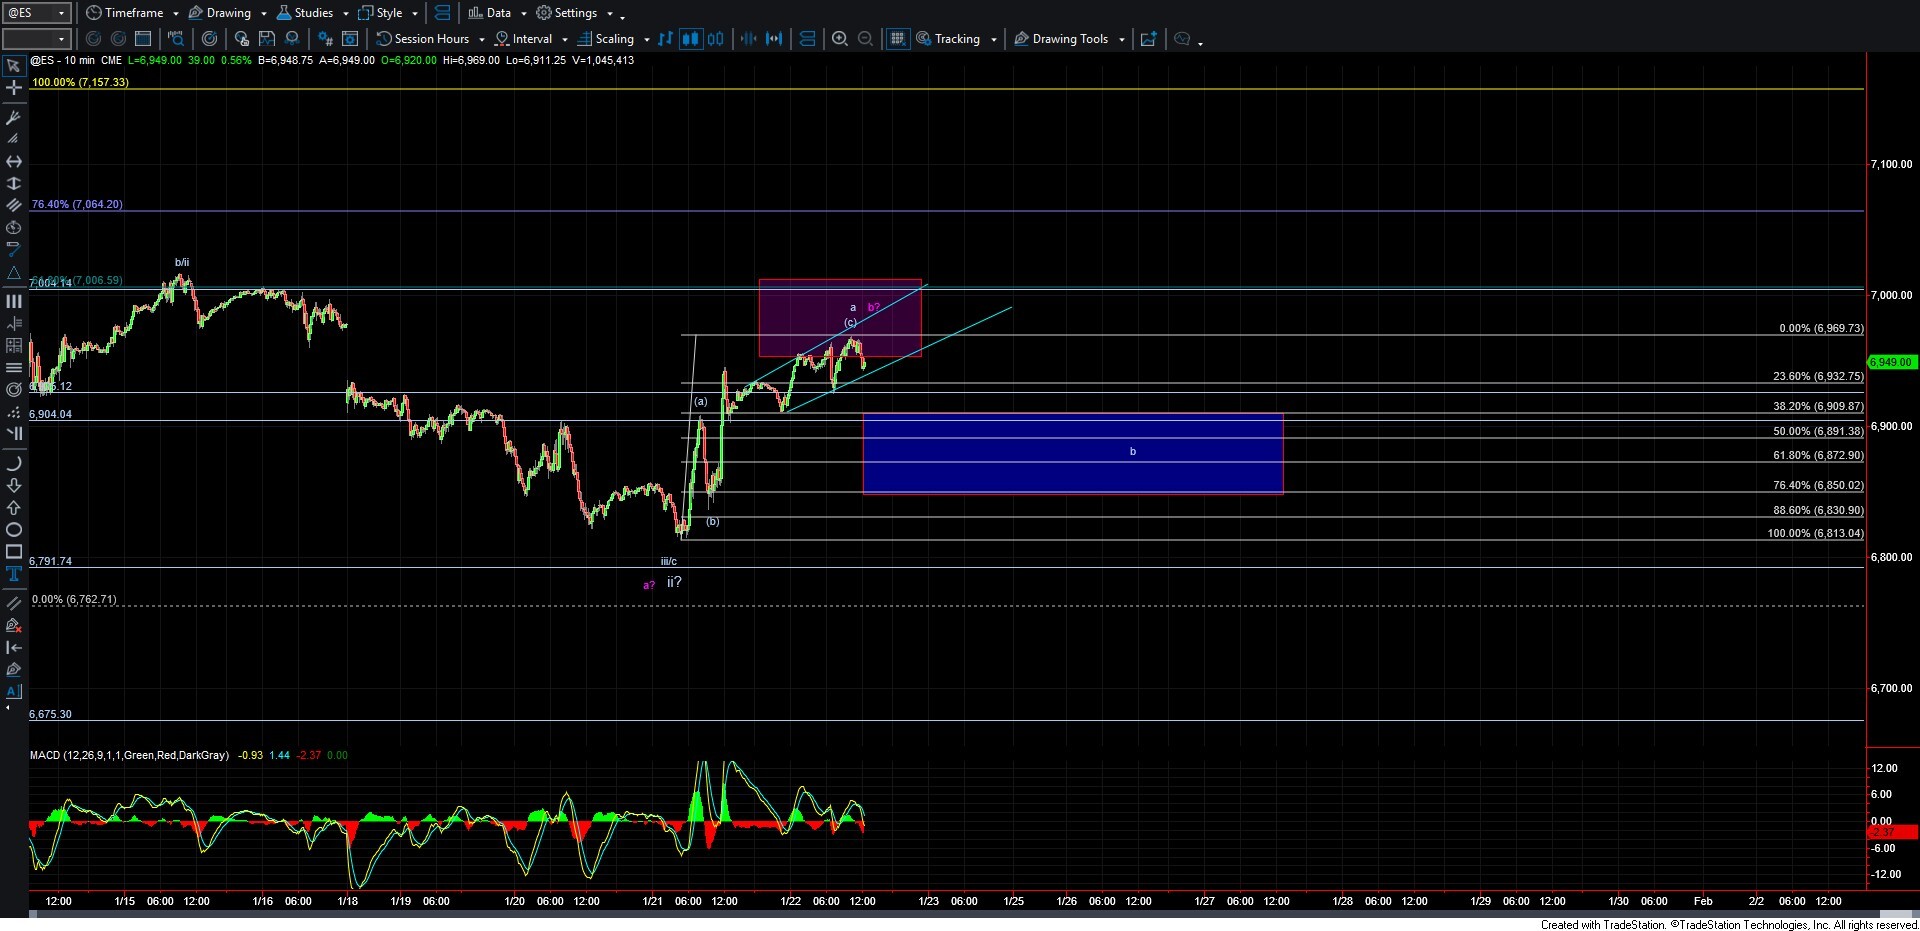
Task: Click the zoom out magnifier icon
Action: point(866,39)
